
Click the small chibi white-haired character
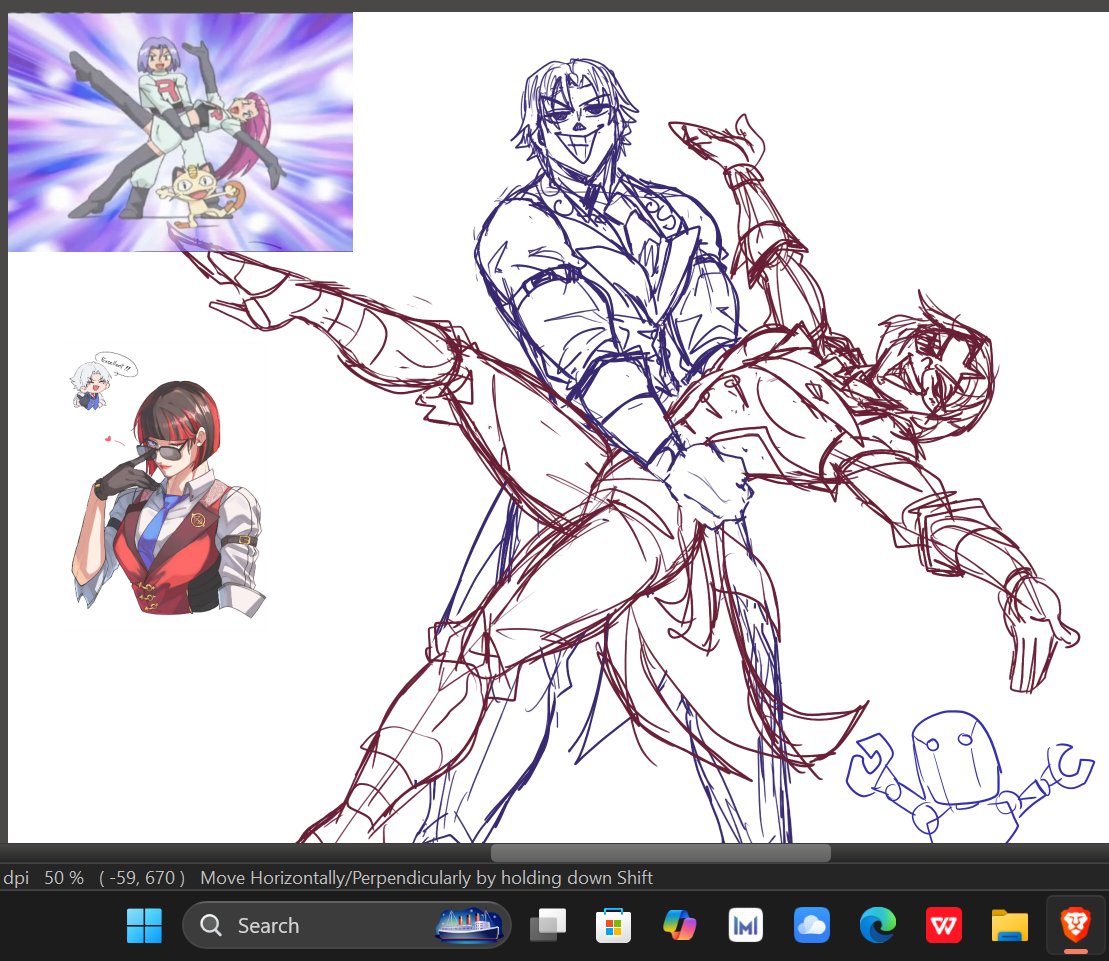90,386
